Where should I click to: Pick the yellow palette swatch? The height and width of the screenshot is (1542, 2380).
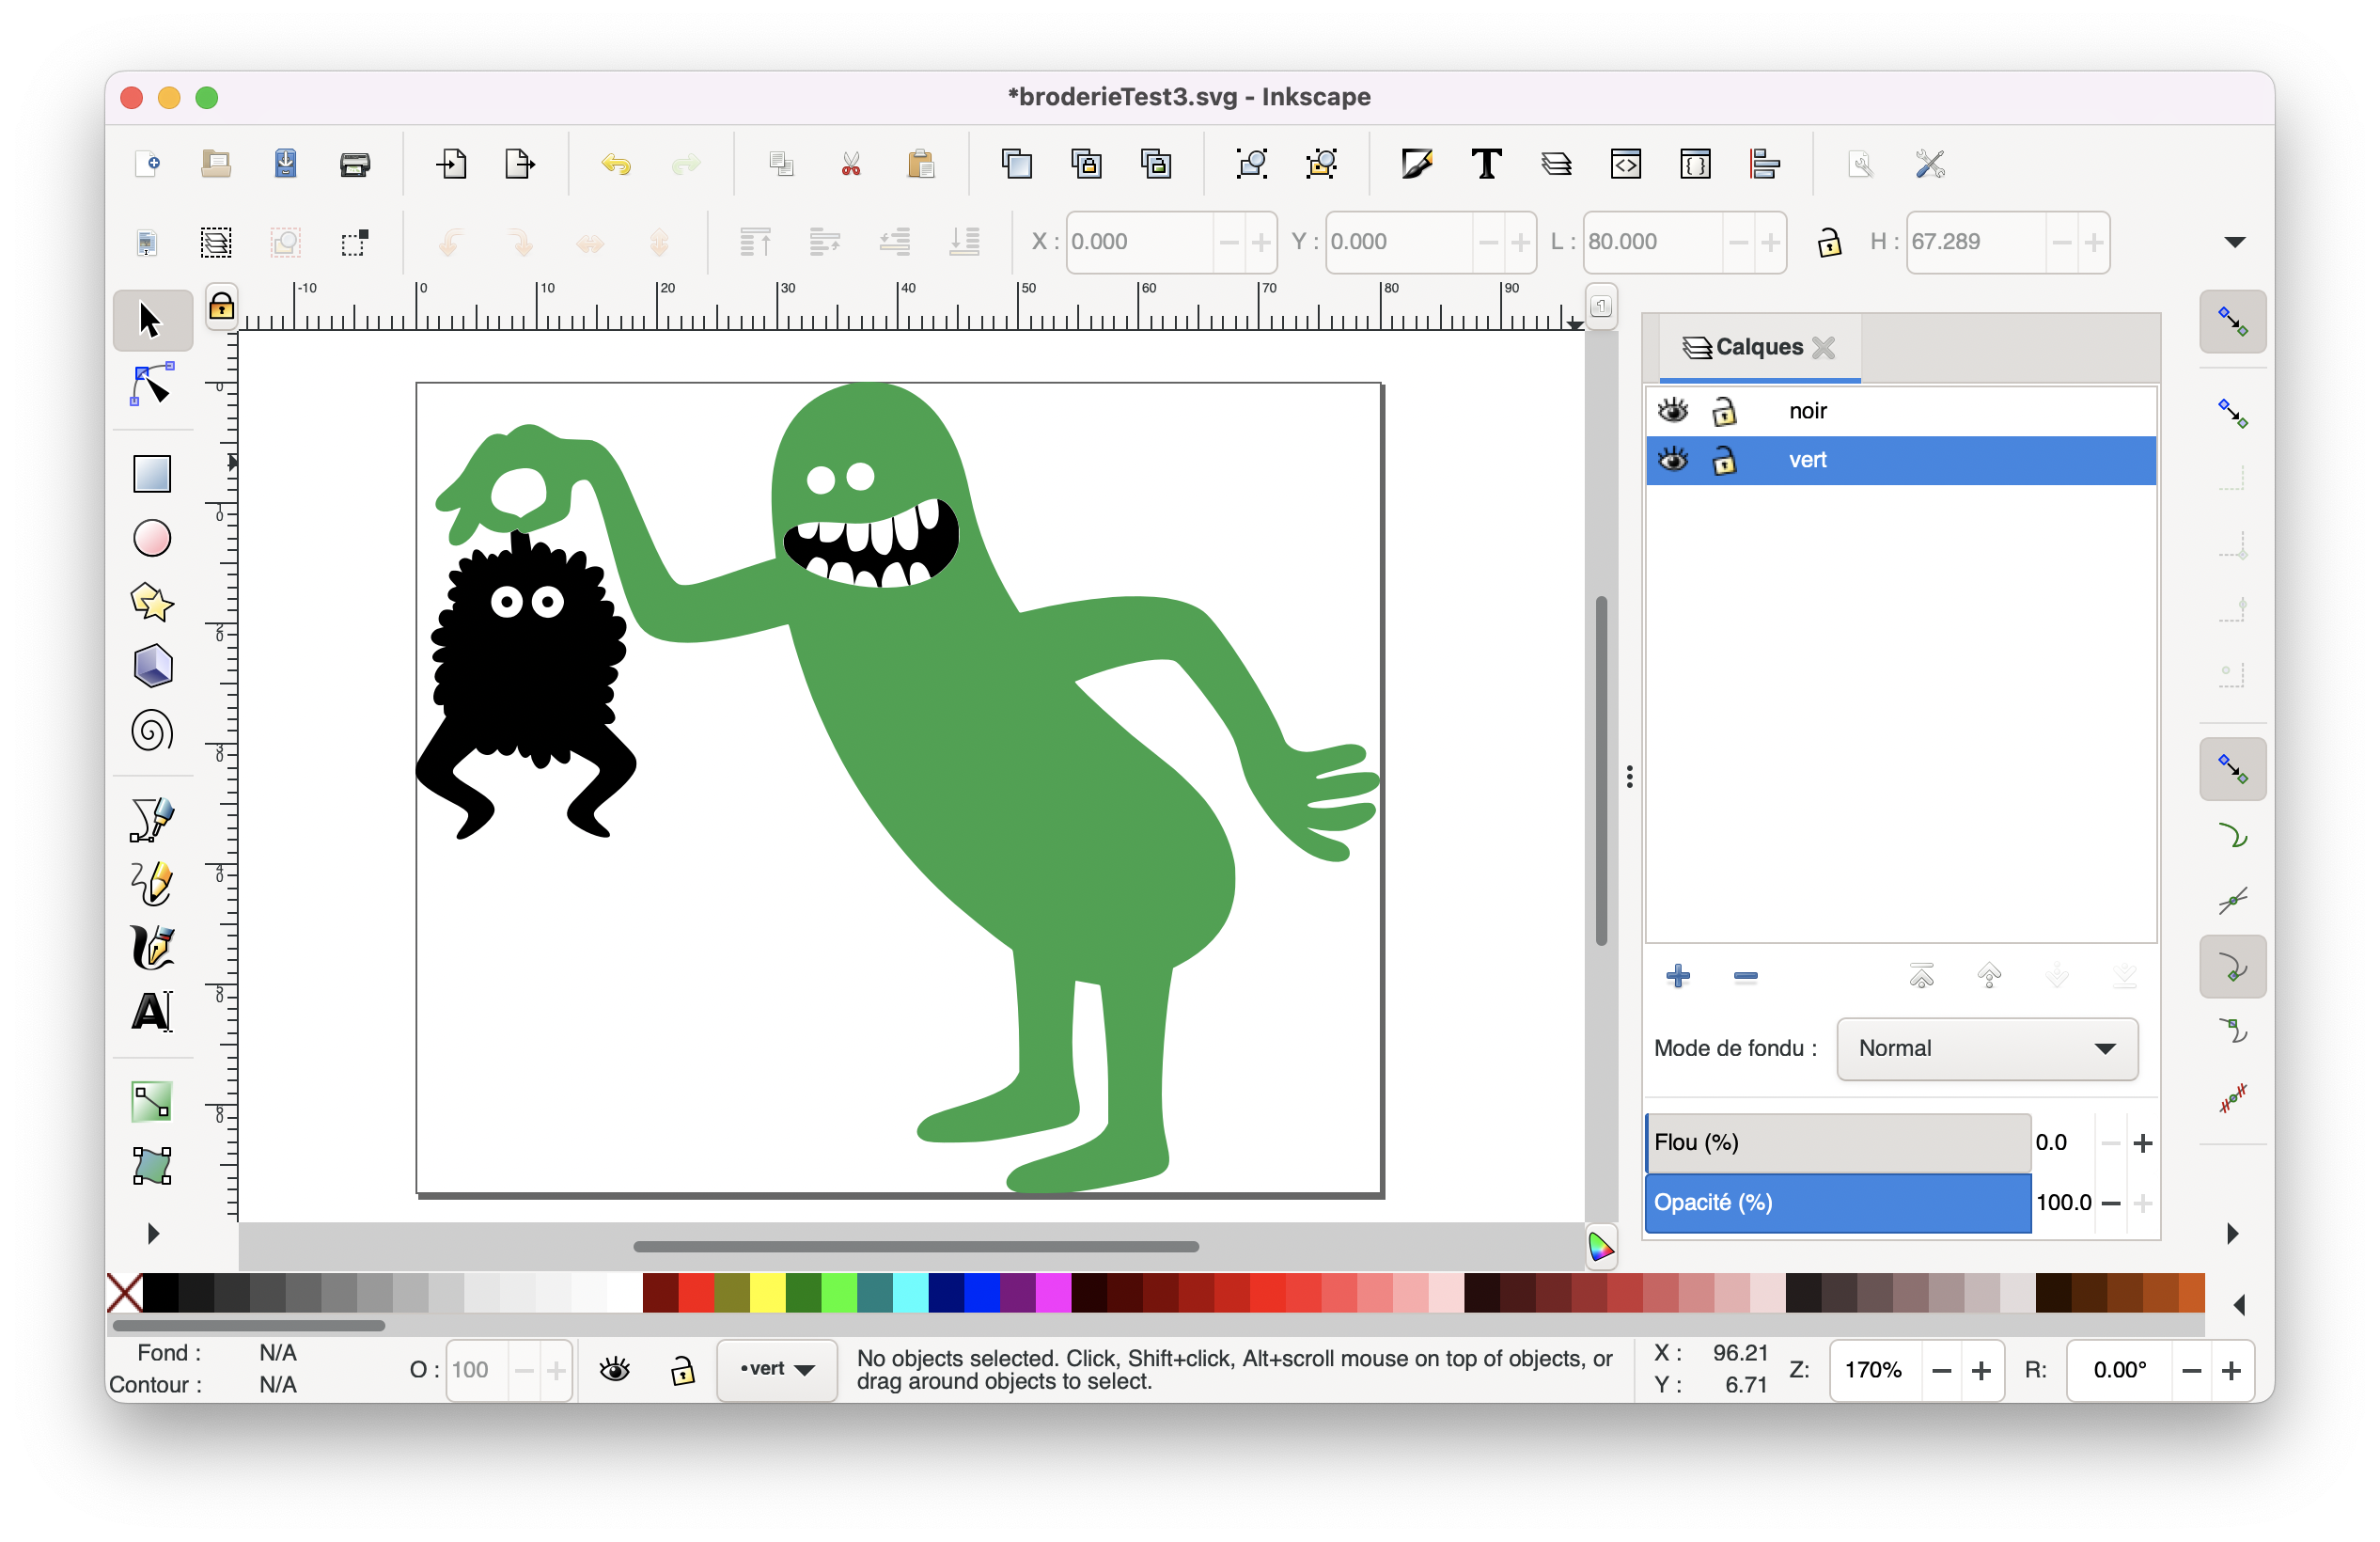pyautogui.click(x=767, y=1292)
